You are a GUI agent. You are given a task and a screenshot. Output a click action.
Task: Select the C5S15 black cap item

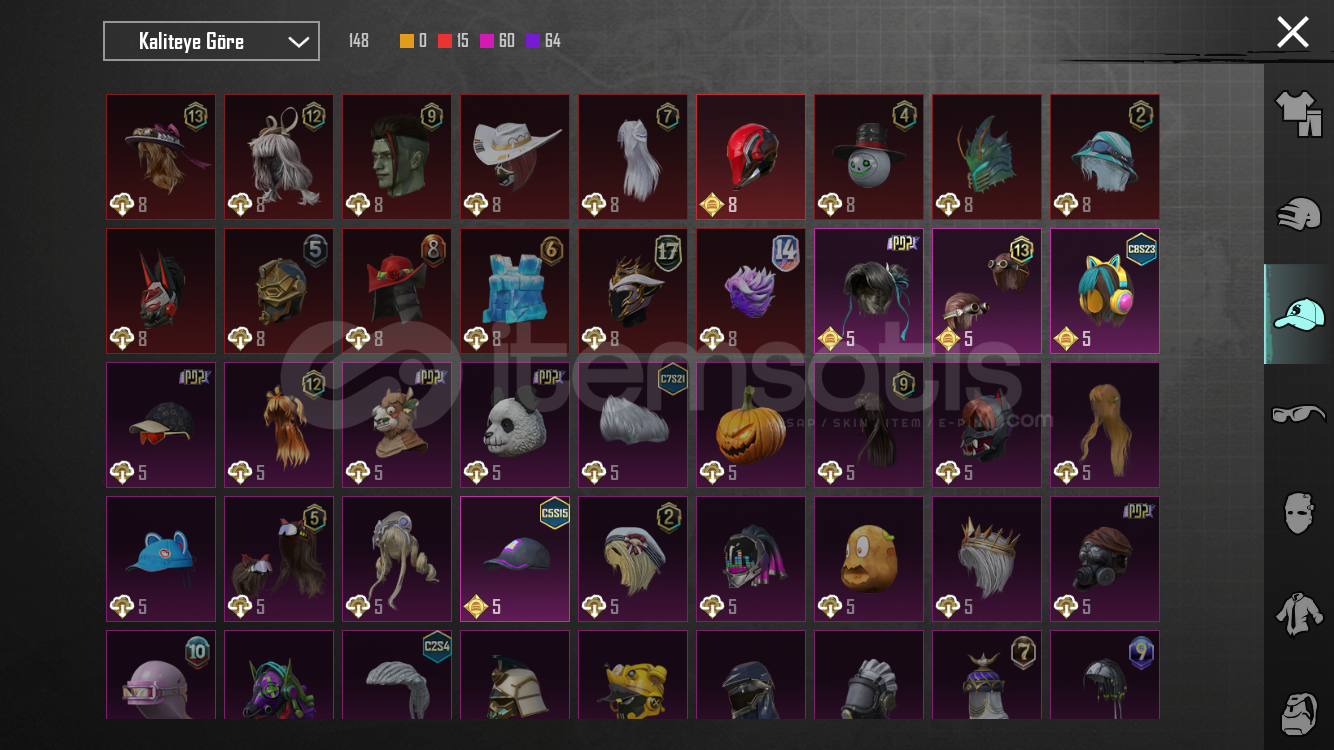515,559
